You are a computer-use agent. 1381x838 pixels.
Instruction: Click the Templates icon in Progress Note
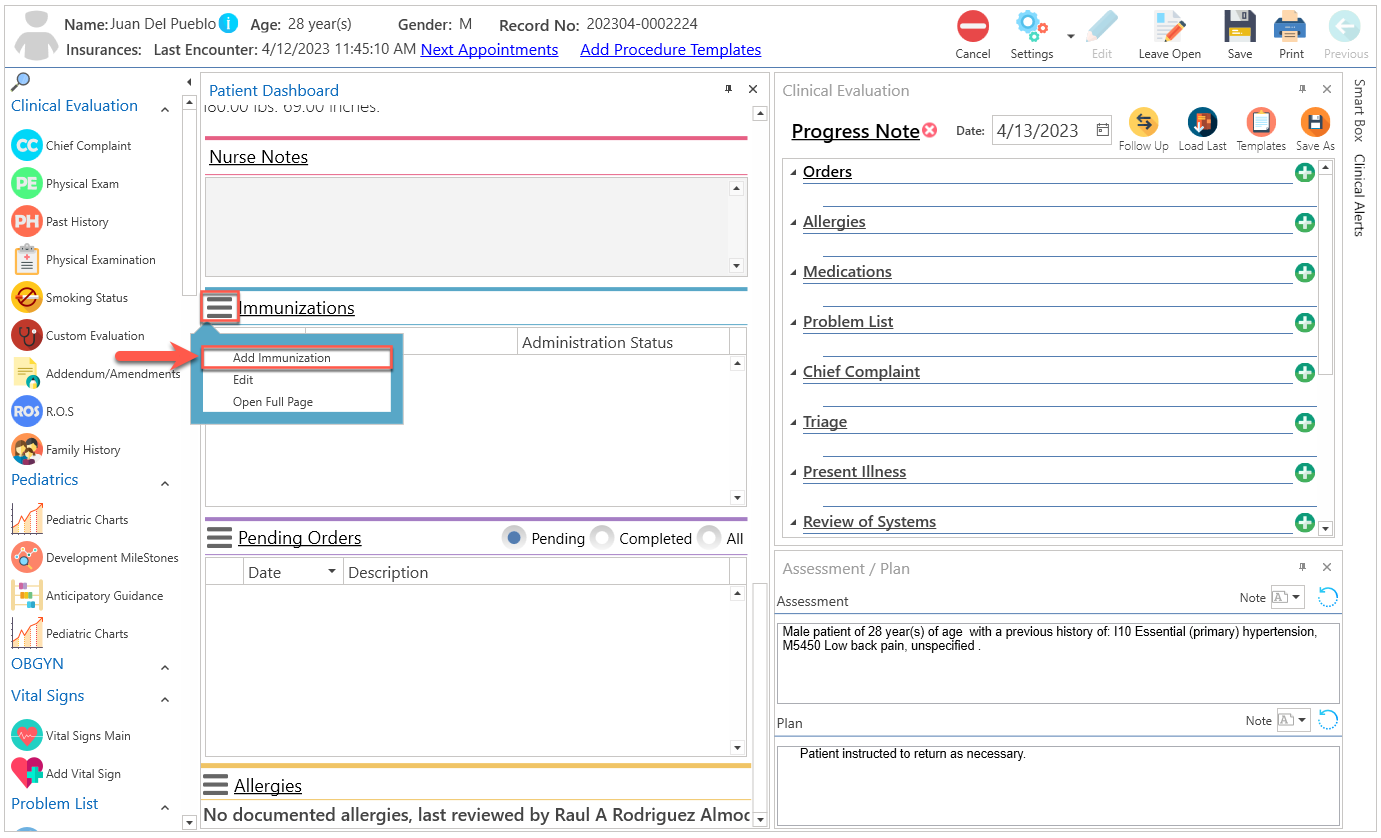pyautogui.click(x=1261, y=123)
